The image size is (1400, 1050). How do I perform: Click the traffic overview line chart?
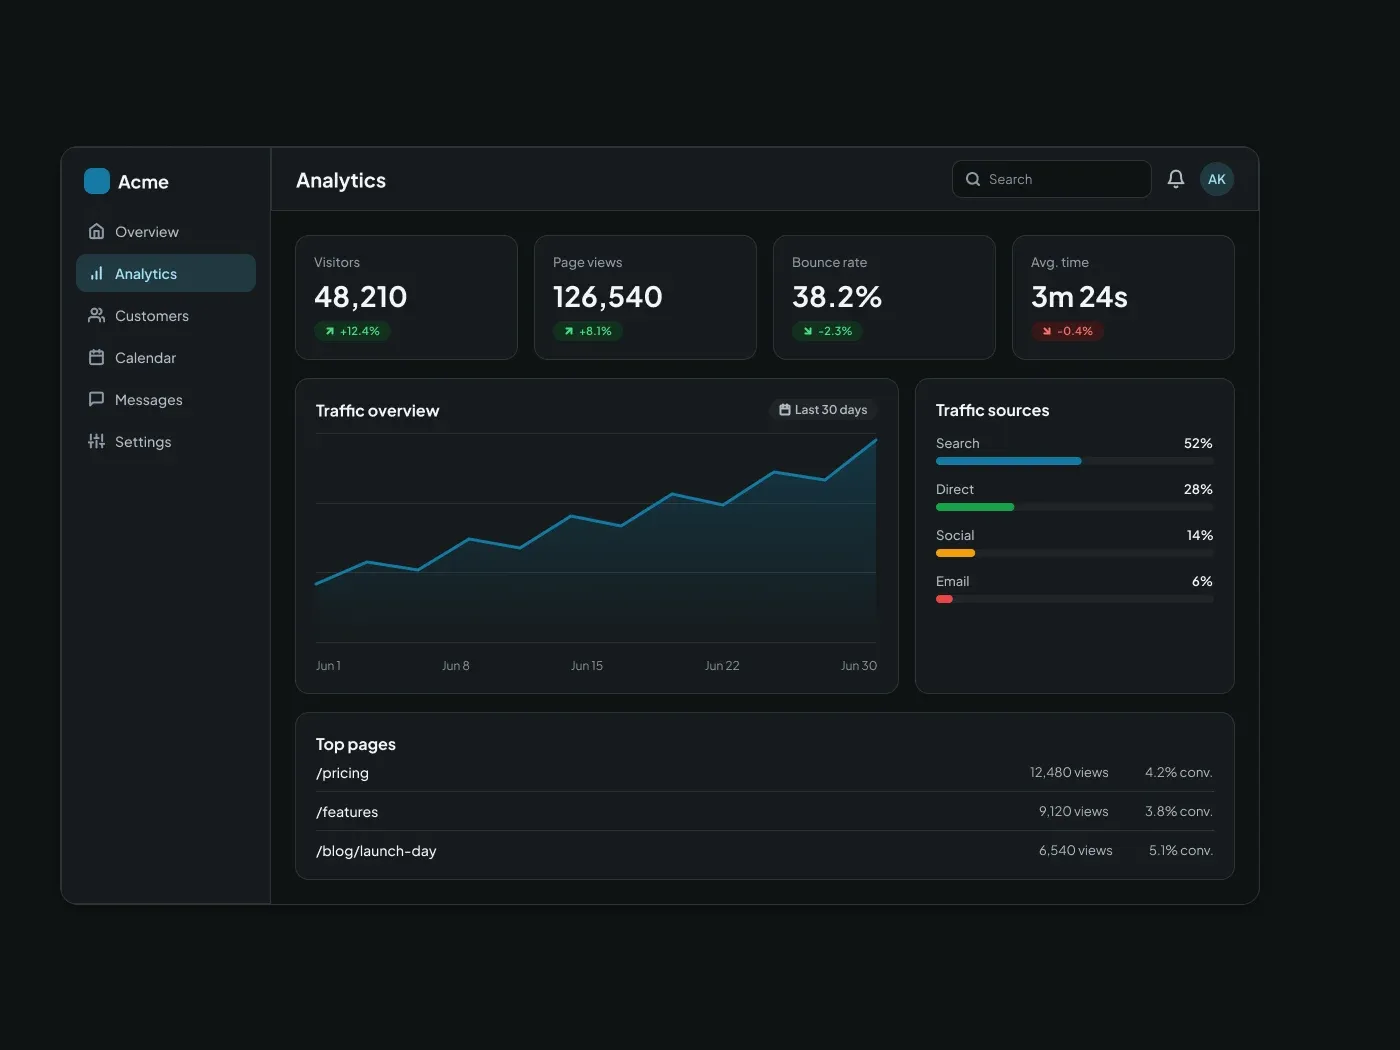click(596, 538)
